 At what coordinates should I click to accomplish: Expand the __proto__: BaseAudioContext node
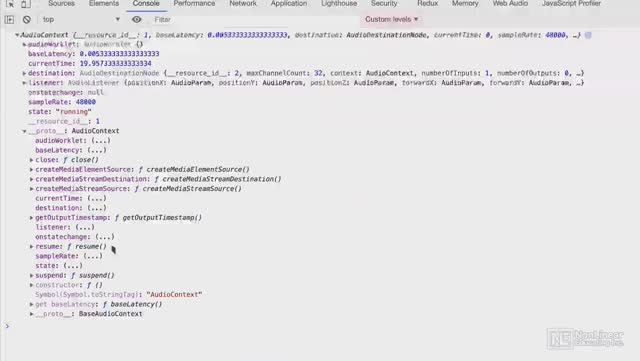click(31, 314)
